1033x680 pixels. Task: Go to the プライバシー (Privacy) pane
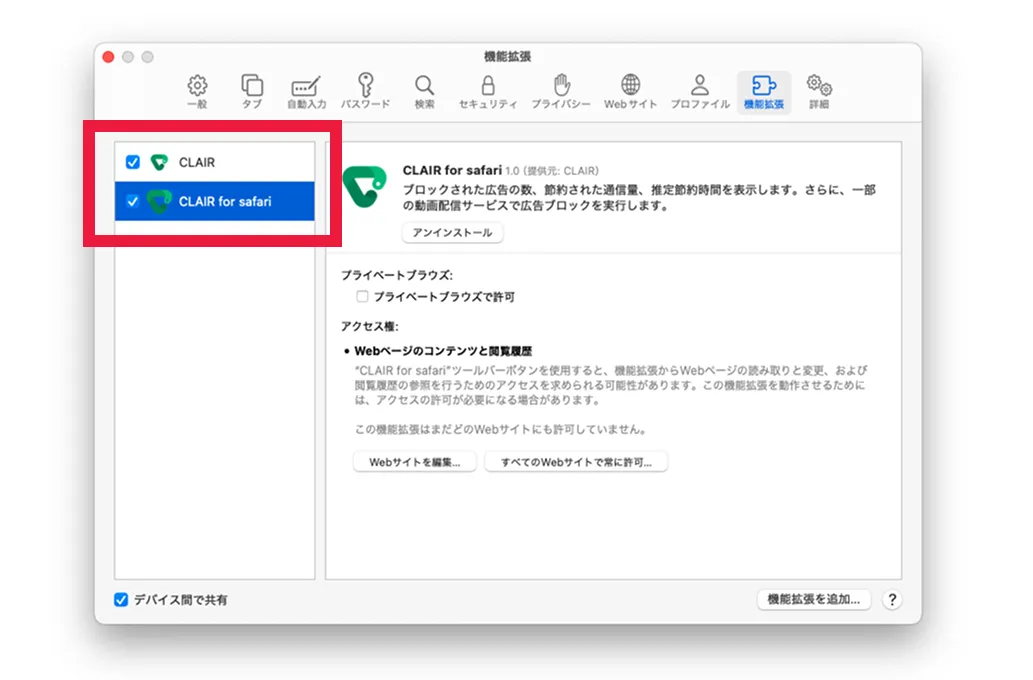tap(561, 92)
